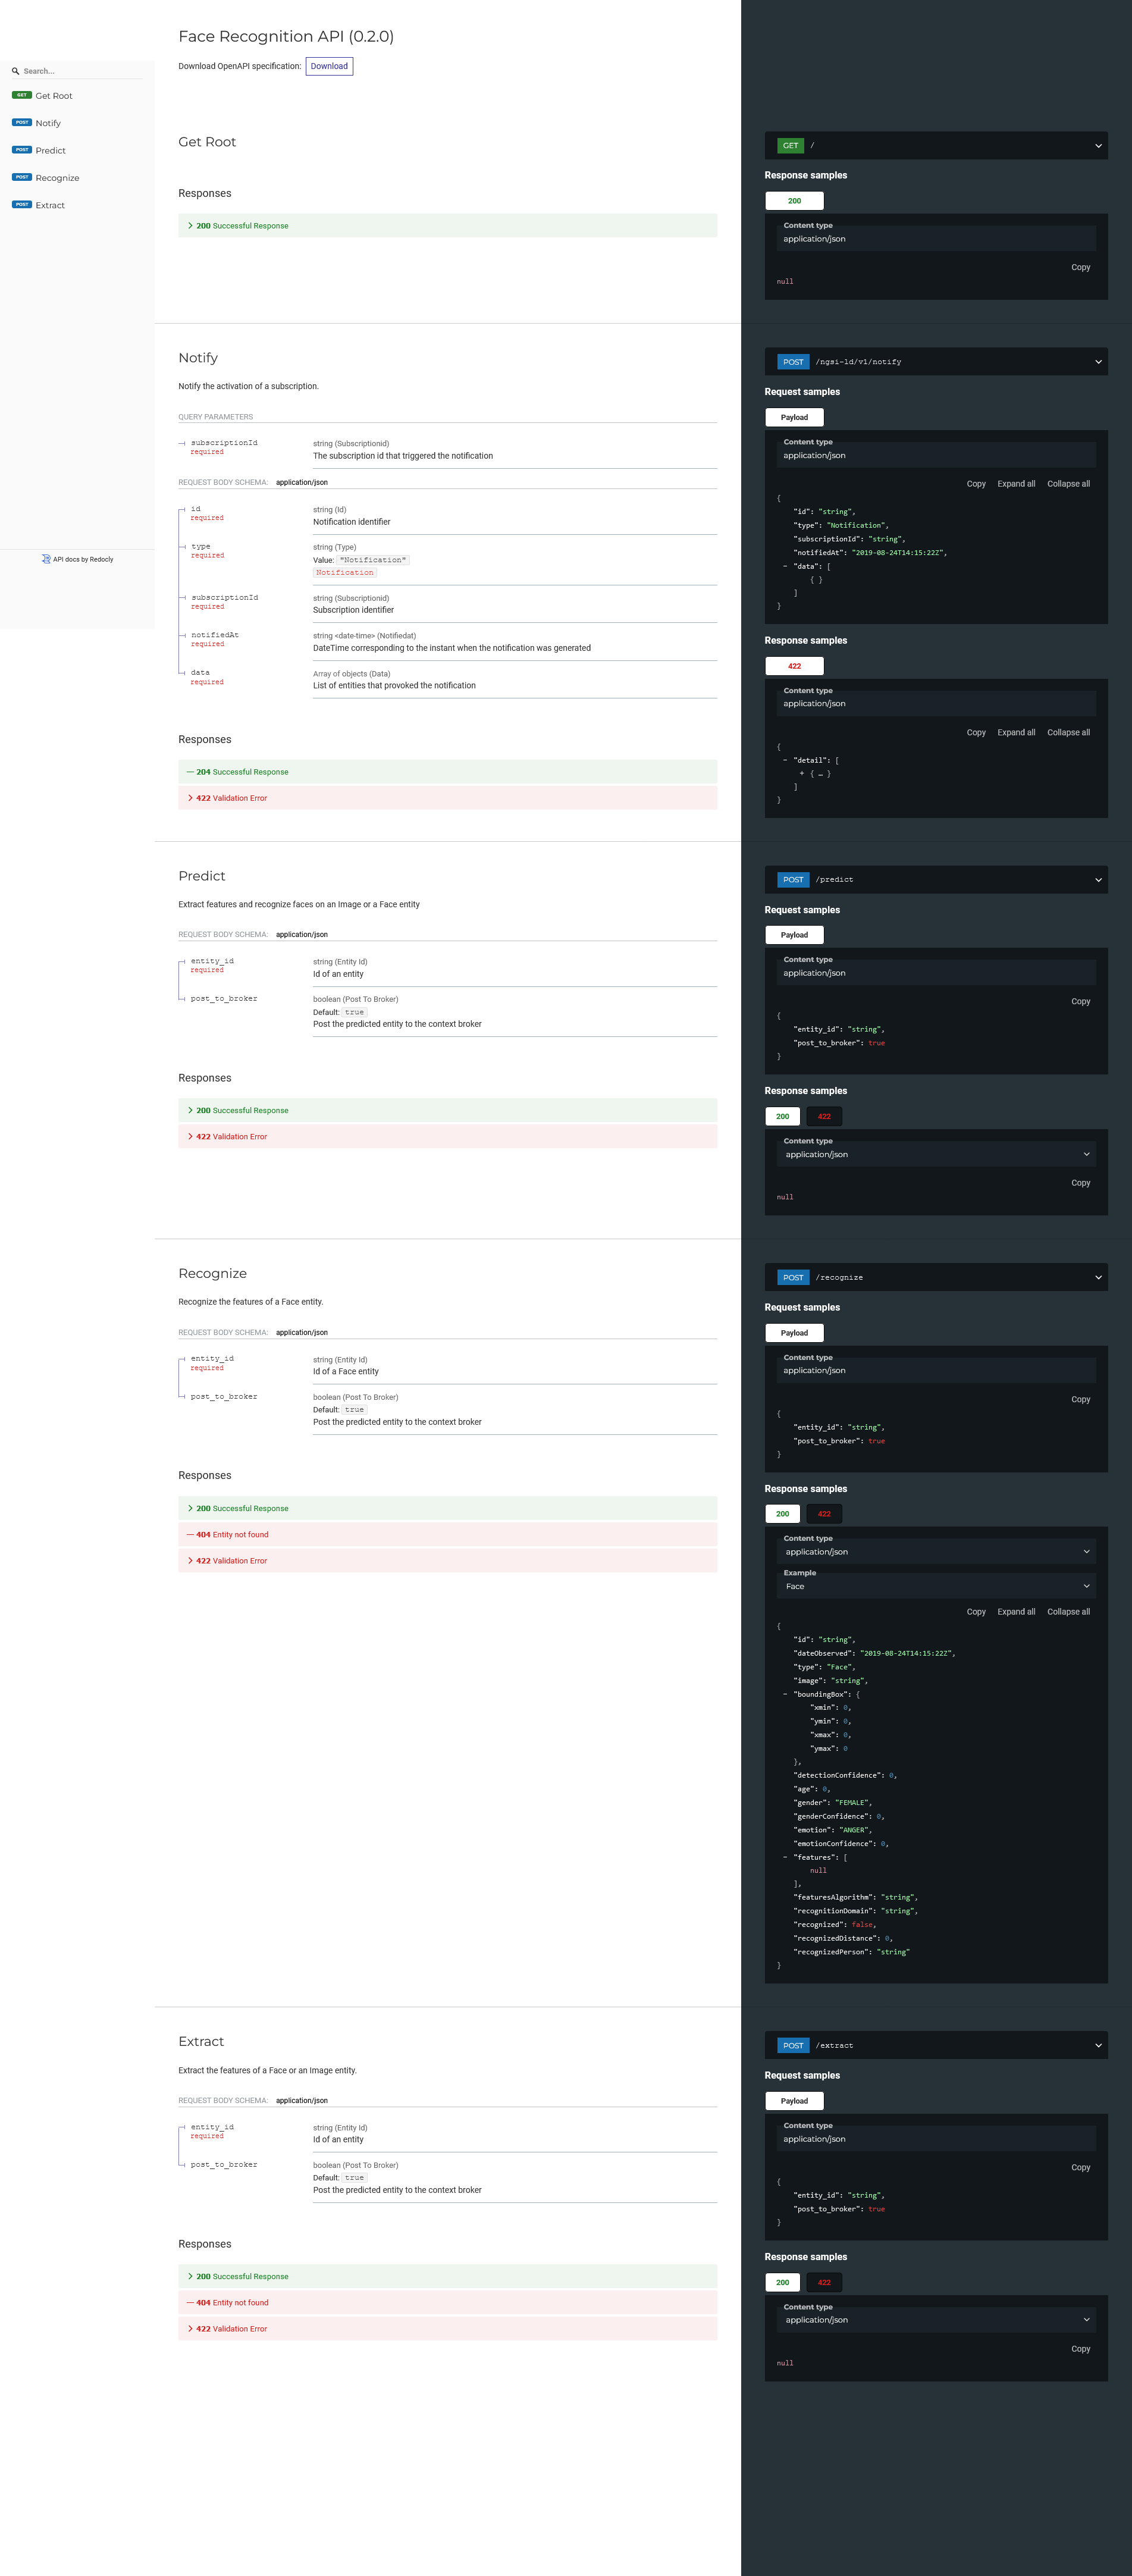Screen dimensions: 1132x2576
Task: Expand the GET / endpoint dropdown
Action: (x=936, y=145)
